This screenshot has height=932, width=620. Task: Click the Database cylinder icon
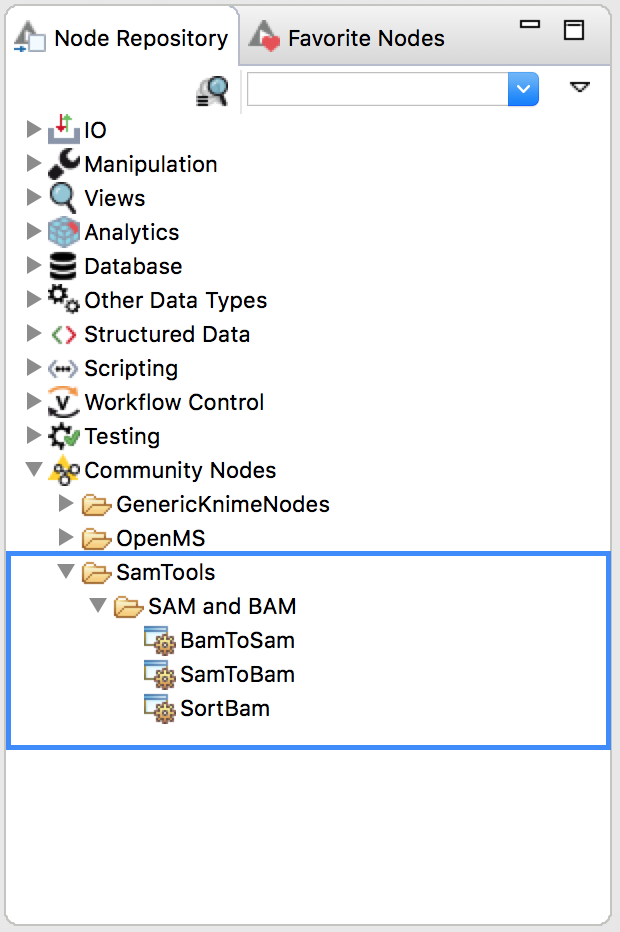coord(63,266)
